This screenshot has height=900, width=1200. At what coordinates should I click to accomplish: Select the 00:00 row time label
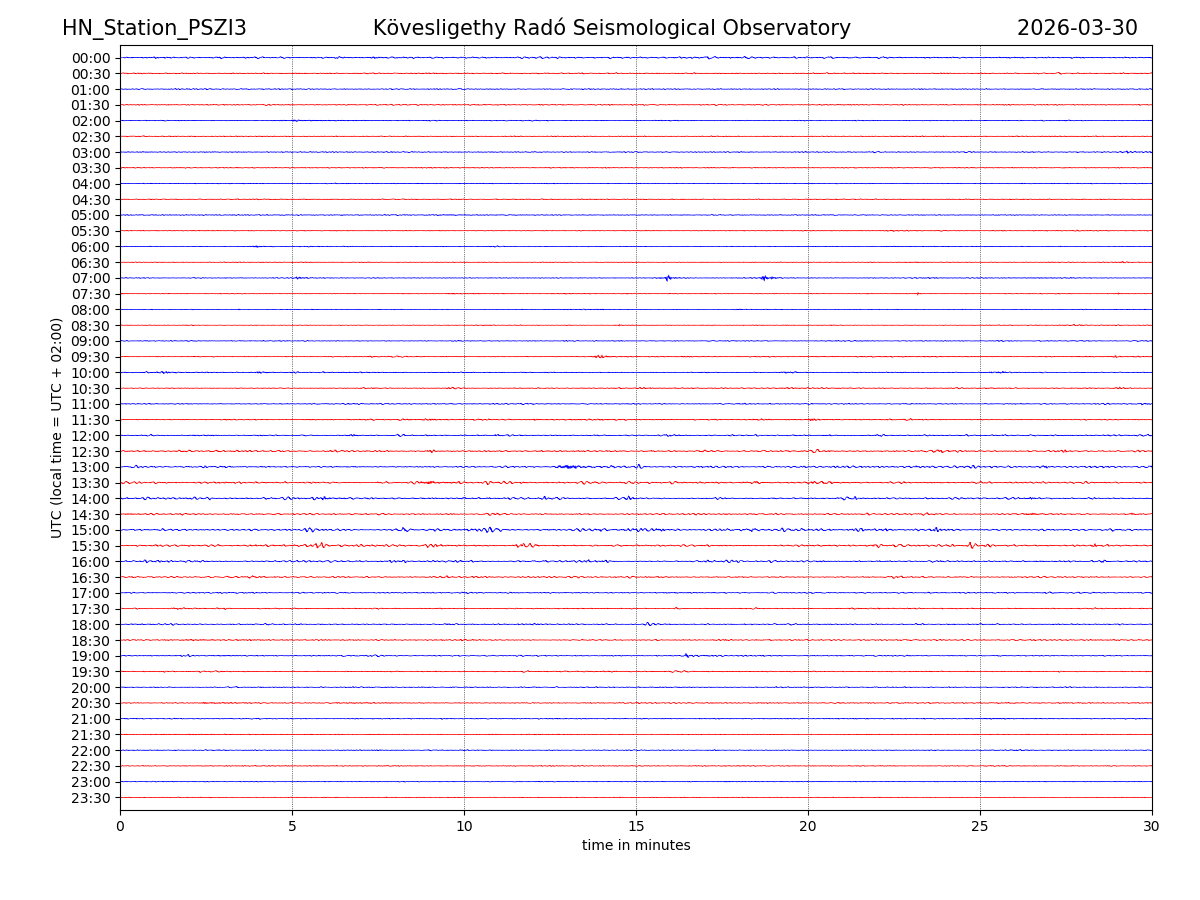click(91, 58)
